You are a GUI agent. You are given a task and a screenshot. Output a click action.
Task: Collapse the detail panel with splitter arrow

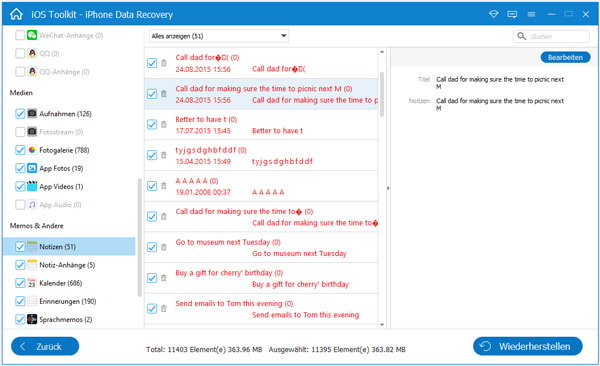tap(388, 188)
